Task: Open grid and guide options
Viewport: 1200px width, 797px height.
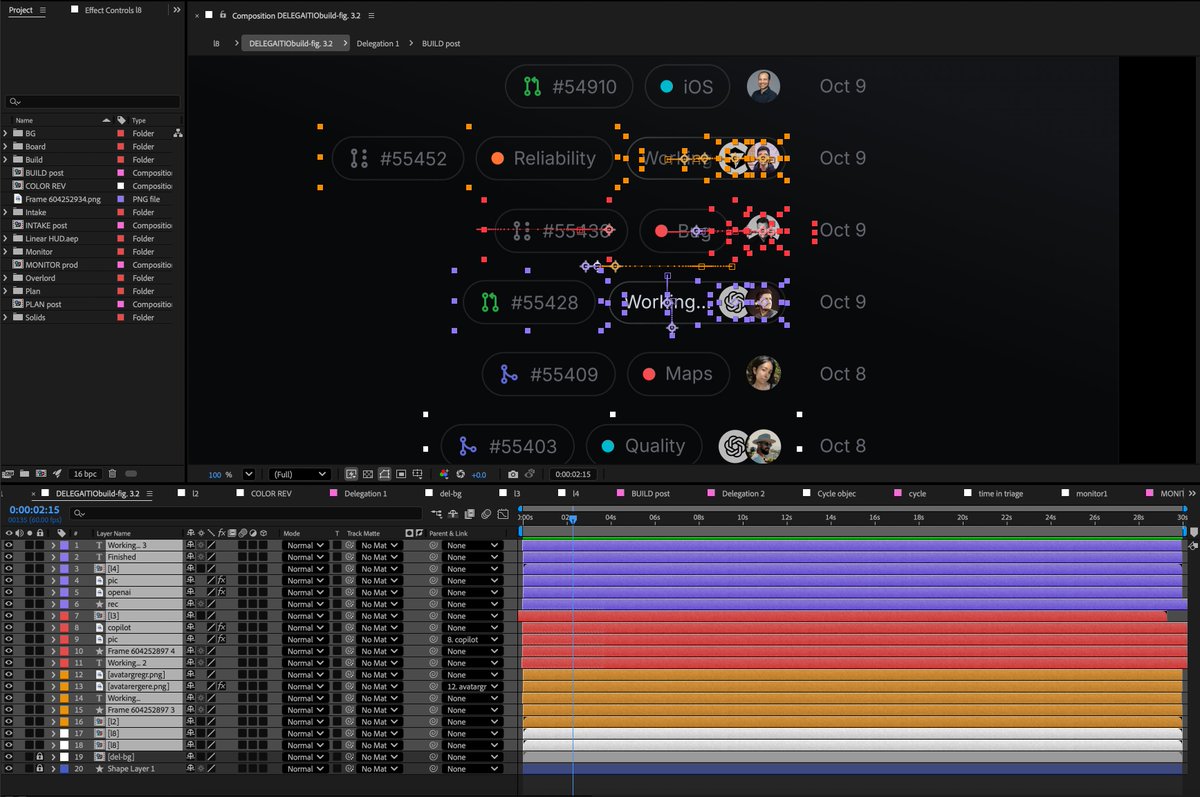Action: [x=417, y=474]
